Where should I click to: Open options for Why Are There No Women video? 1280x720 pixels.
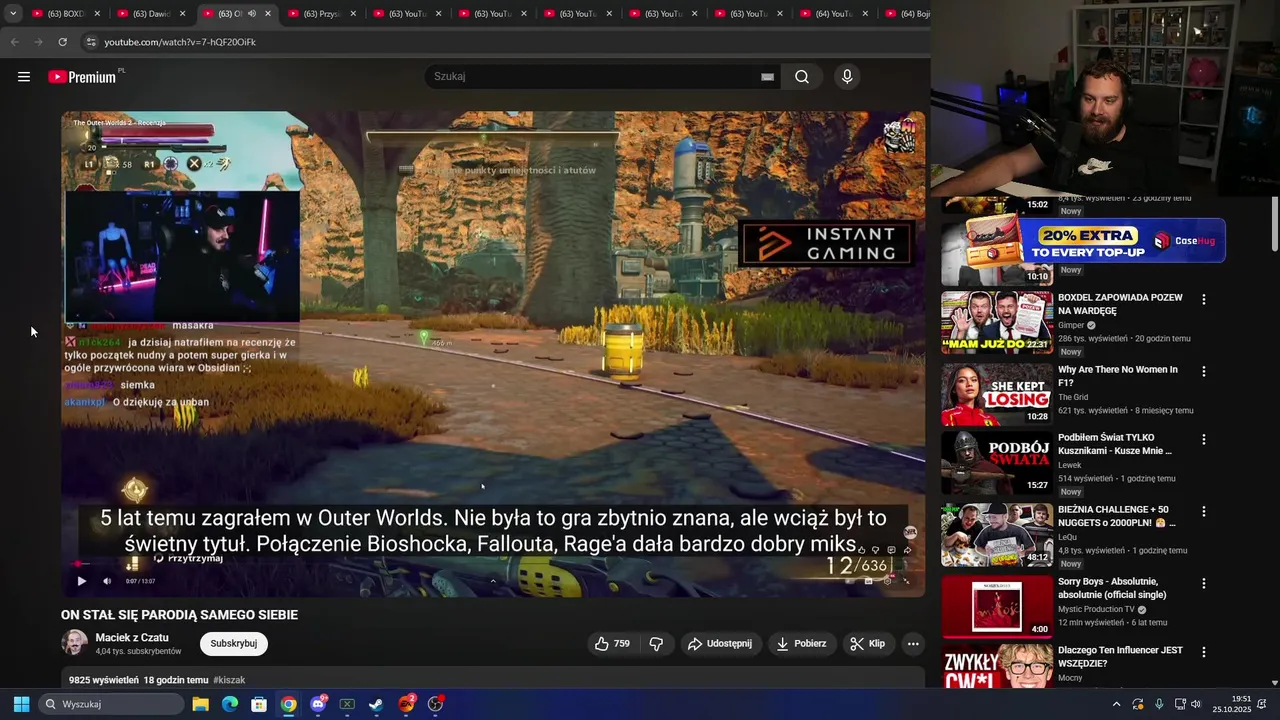coord(1203,371)
